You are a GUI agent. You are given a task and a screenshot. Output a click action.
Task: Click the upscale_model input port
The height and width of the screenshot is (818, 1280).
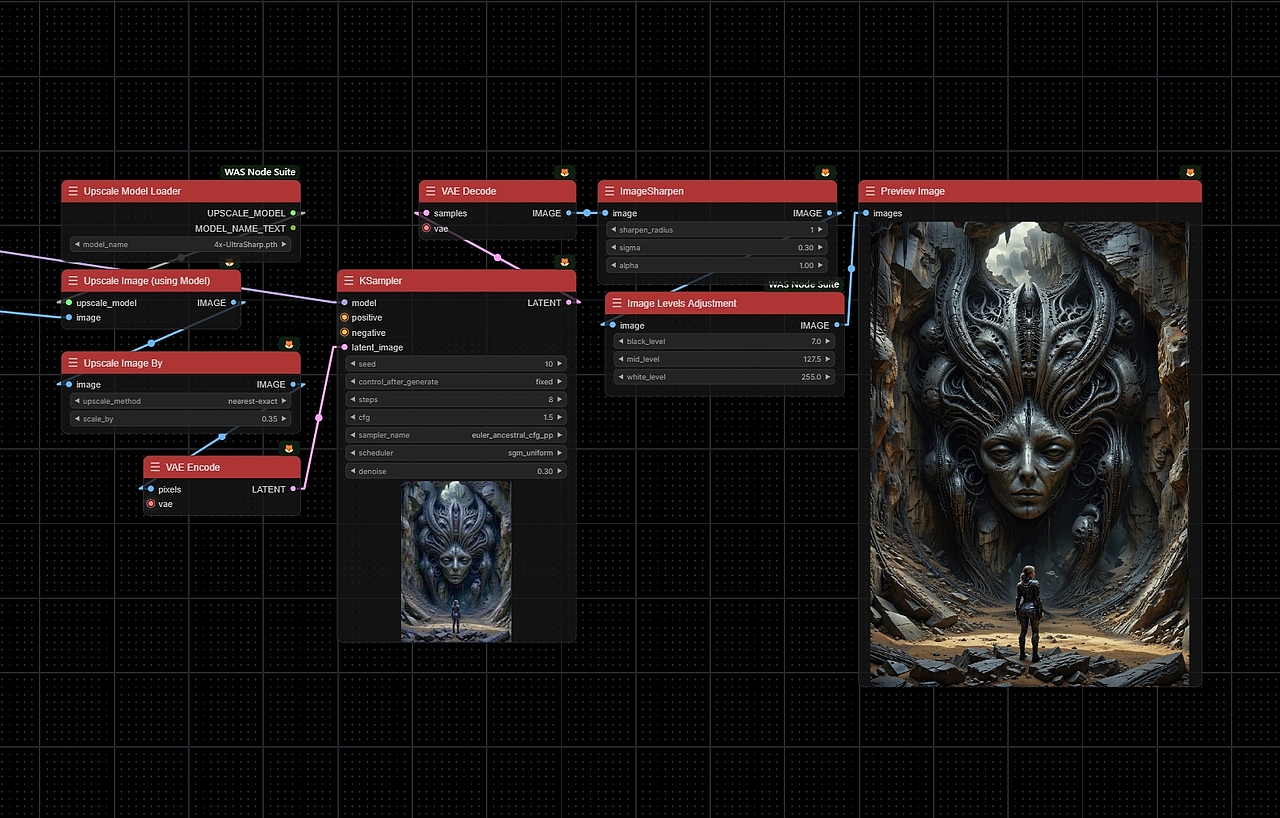click(x=69, y=303)
